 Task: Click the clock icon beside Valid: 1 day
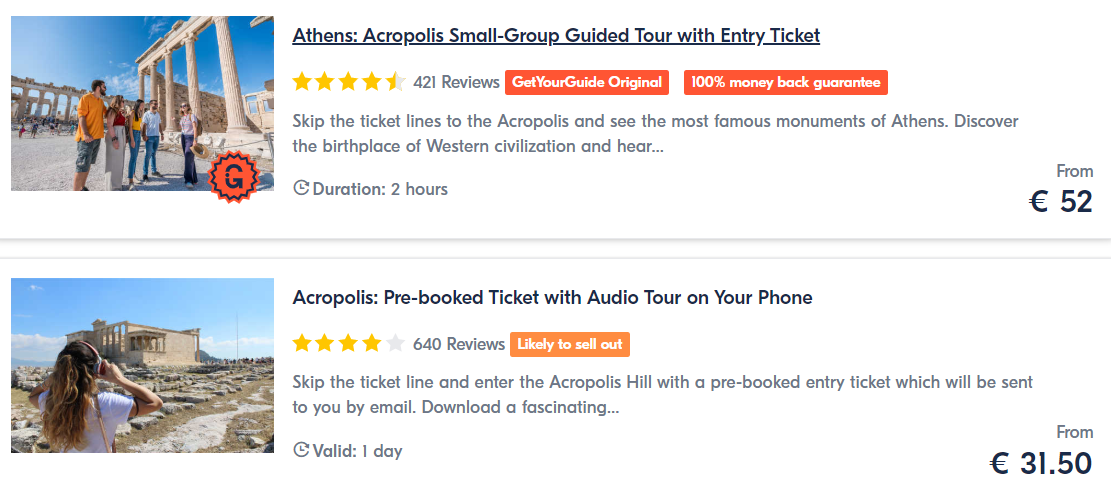[301, 450]
